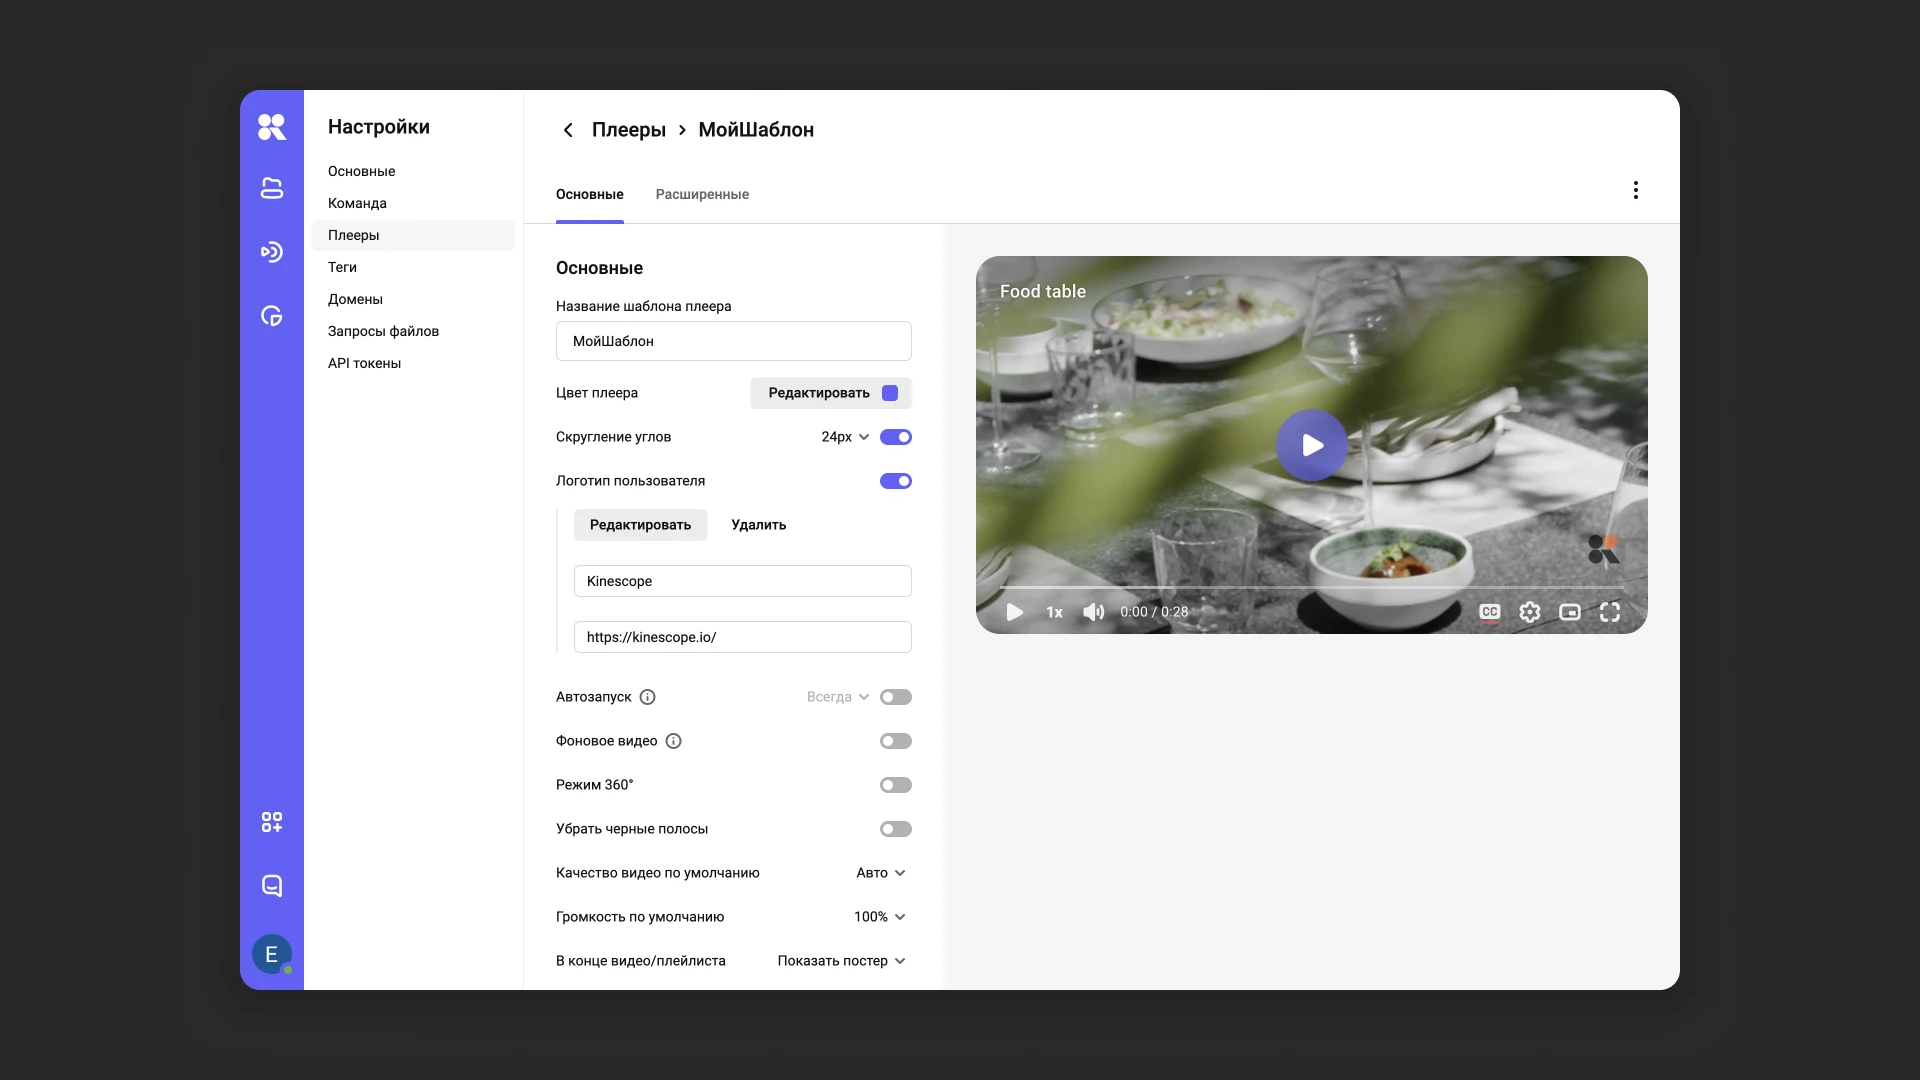Click Удалить to remove the logo

tap(758, 525)
